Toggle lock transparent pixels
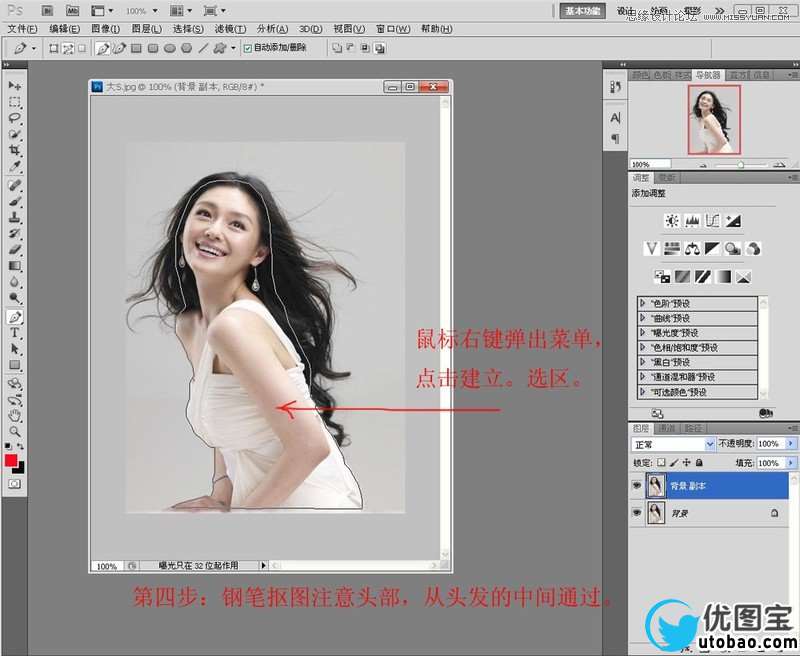The height and width of the screenshot is (656, 800). 661,462
